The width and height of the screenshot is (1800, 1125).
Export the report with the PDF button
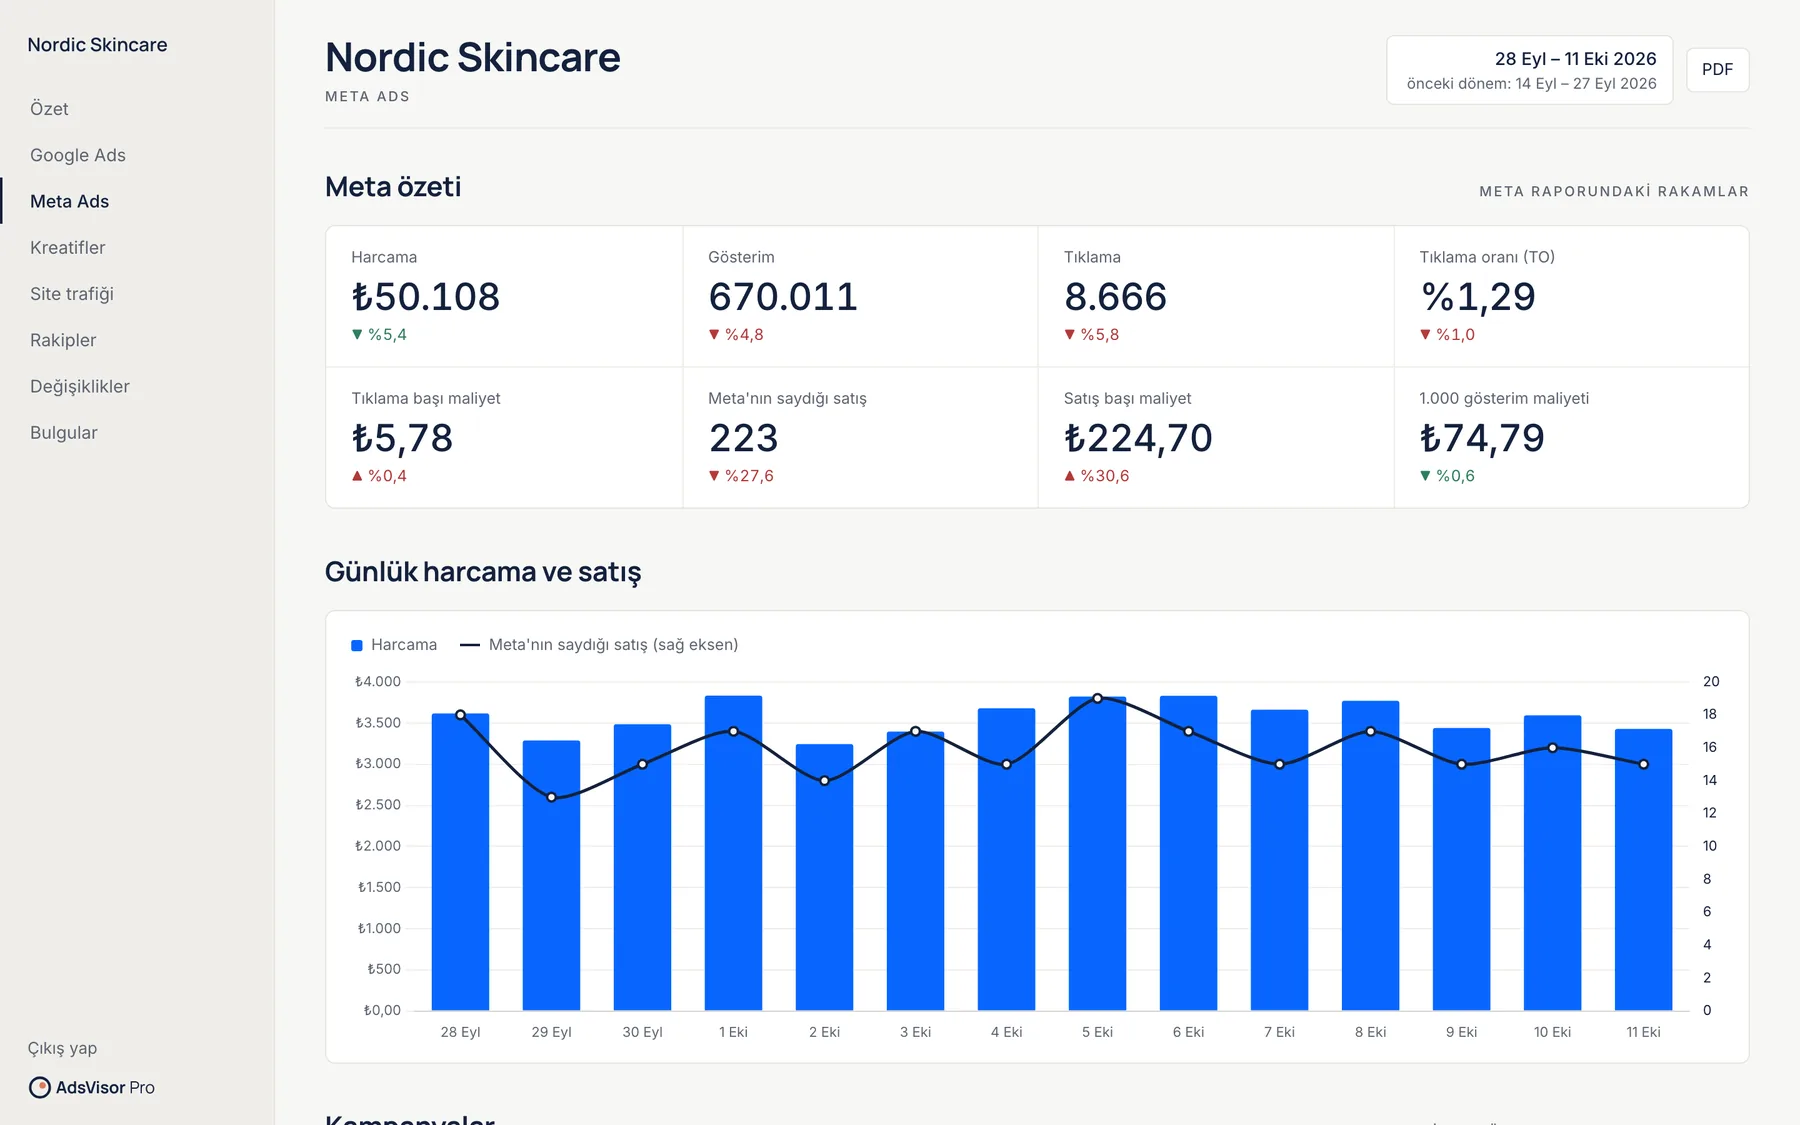[x=1717, y=70]
